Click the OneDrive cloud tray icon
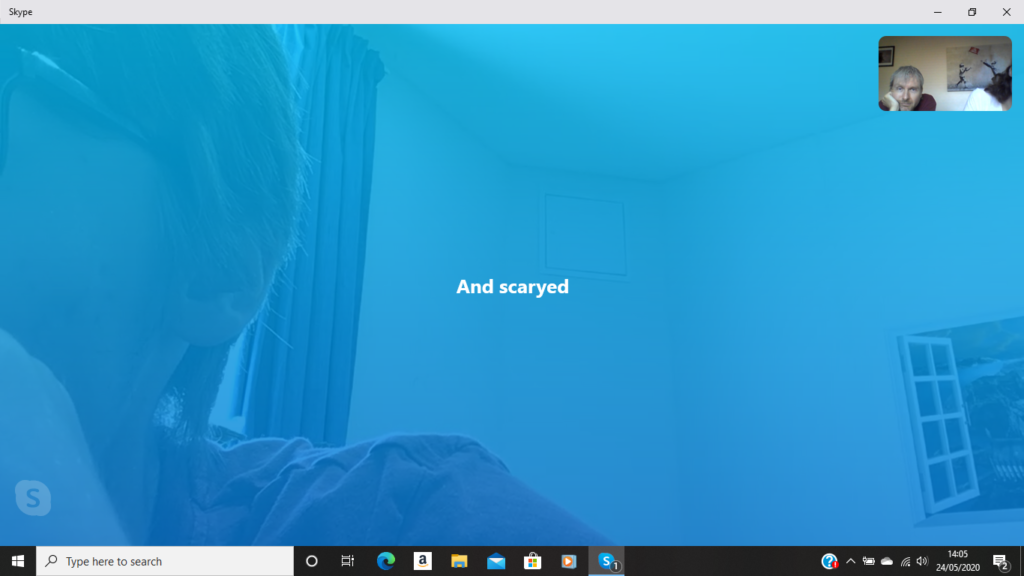 coord(887,561)
